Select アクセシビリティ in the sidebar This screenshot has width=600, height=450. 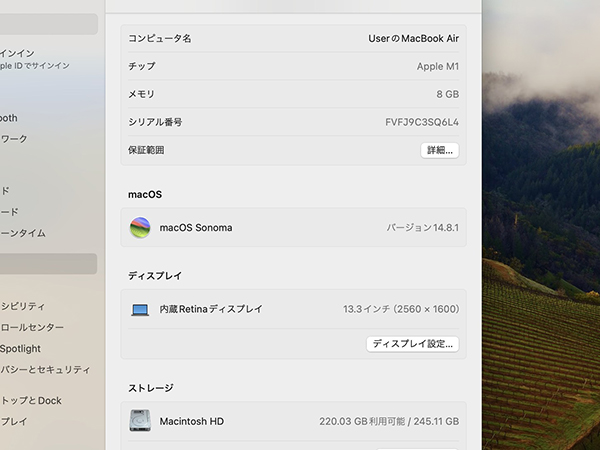[22, 306]
